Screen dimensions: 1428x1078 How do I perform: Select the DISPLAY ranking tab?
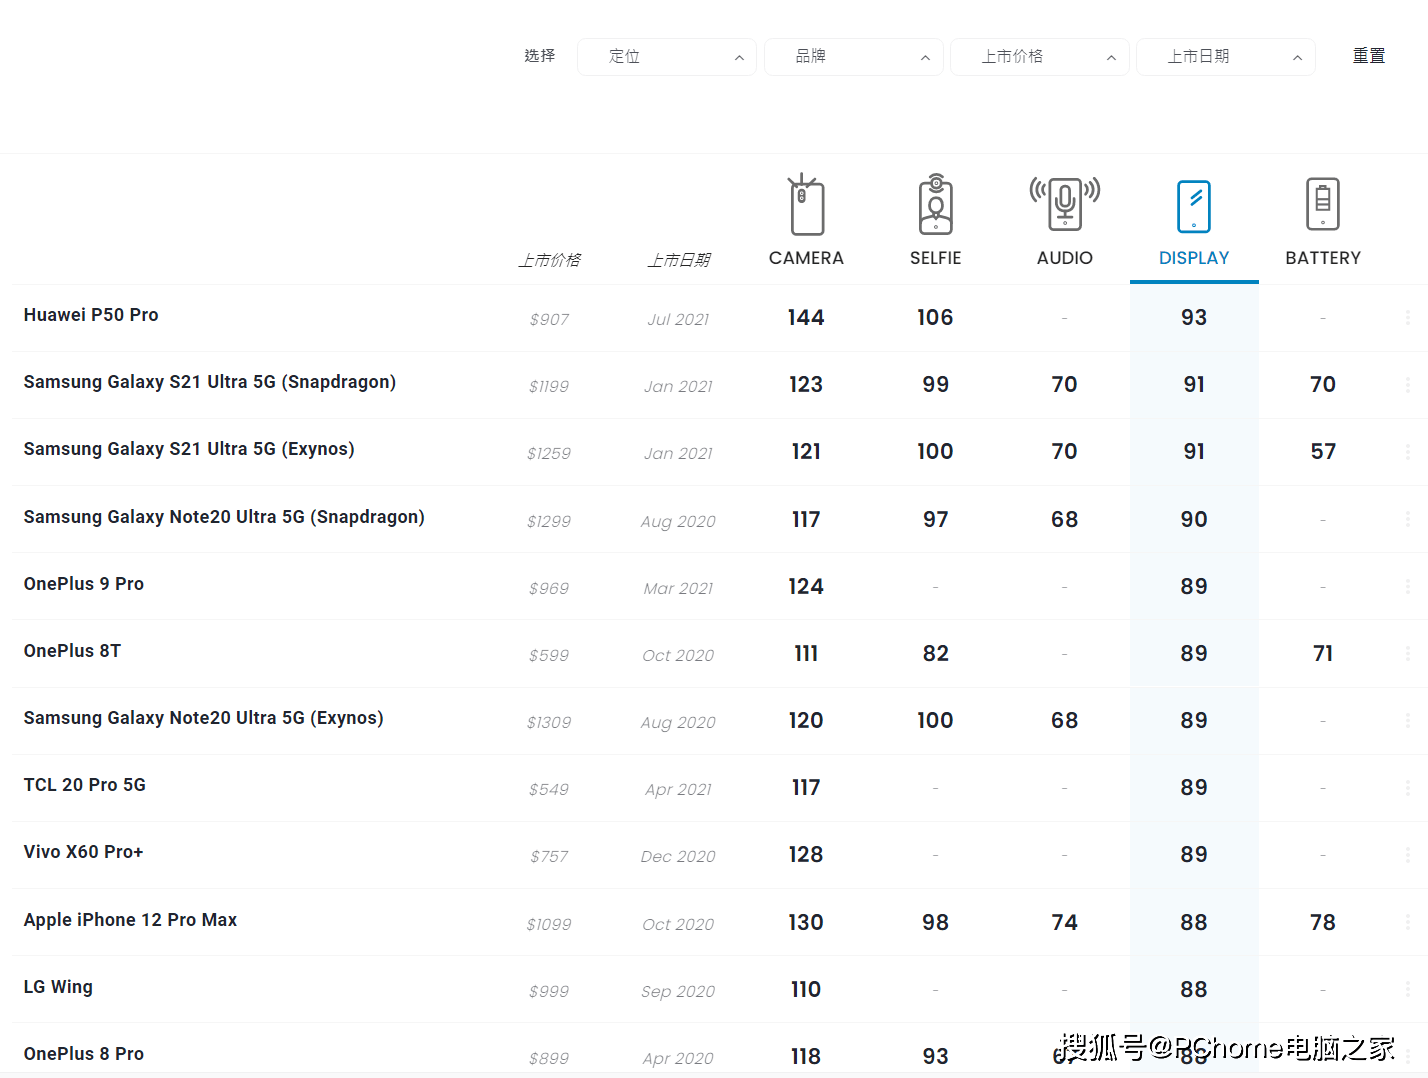(1194, 258)
